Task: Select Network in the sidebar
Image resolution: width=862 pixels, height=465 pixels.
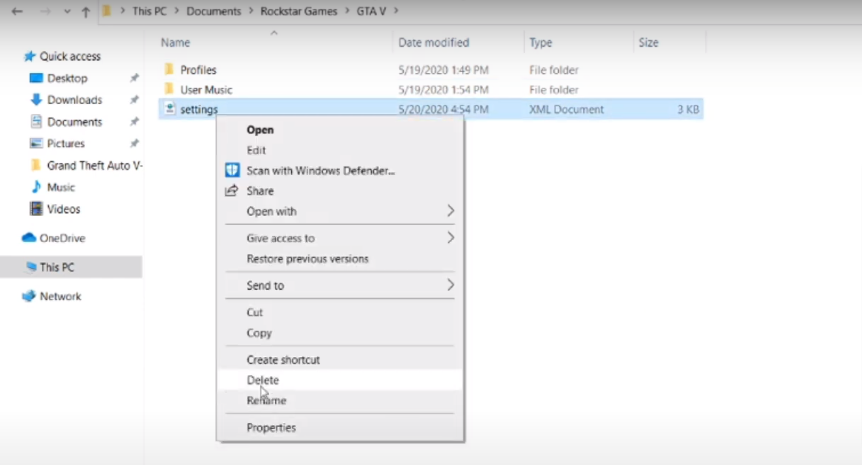Action: [x=60, y=296]
